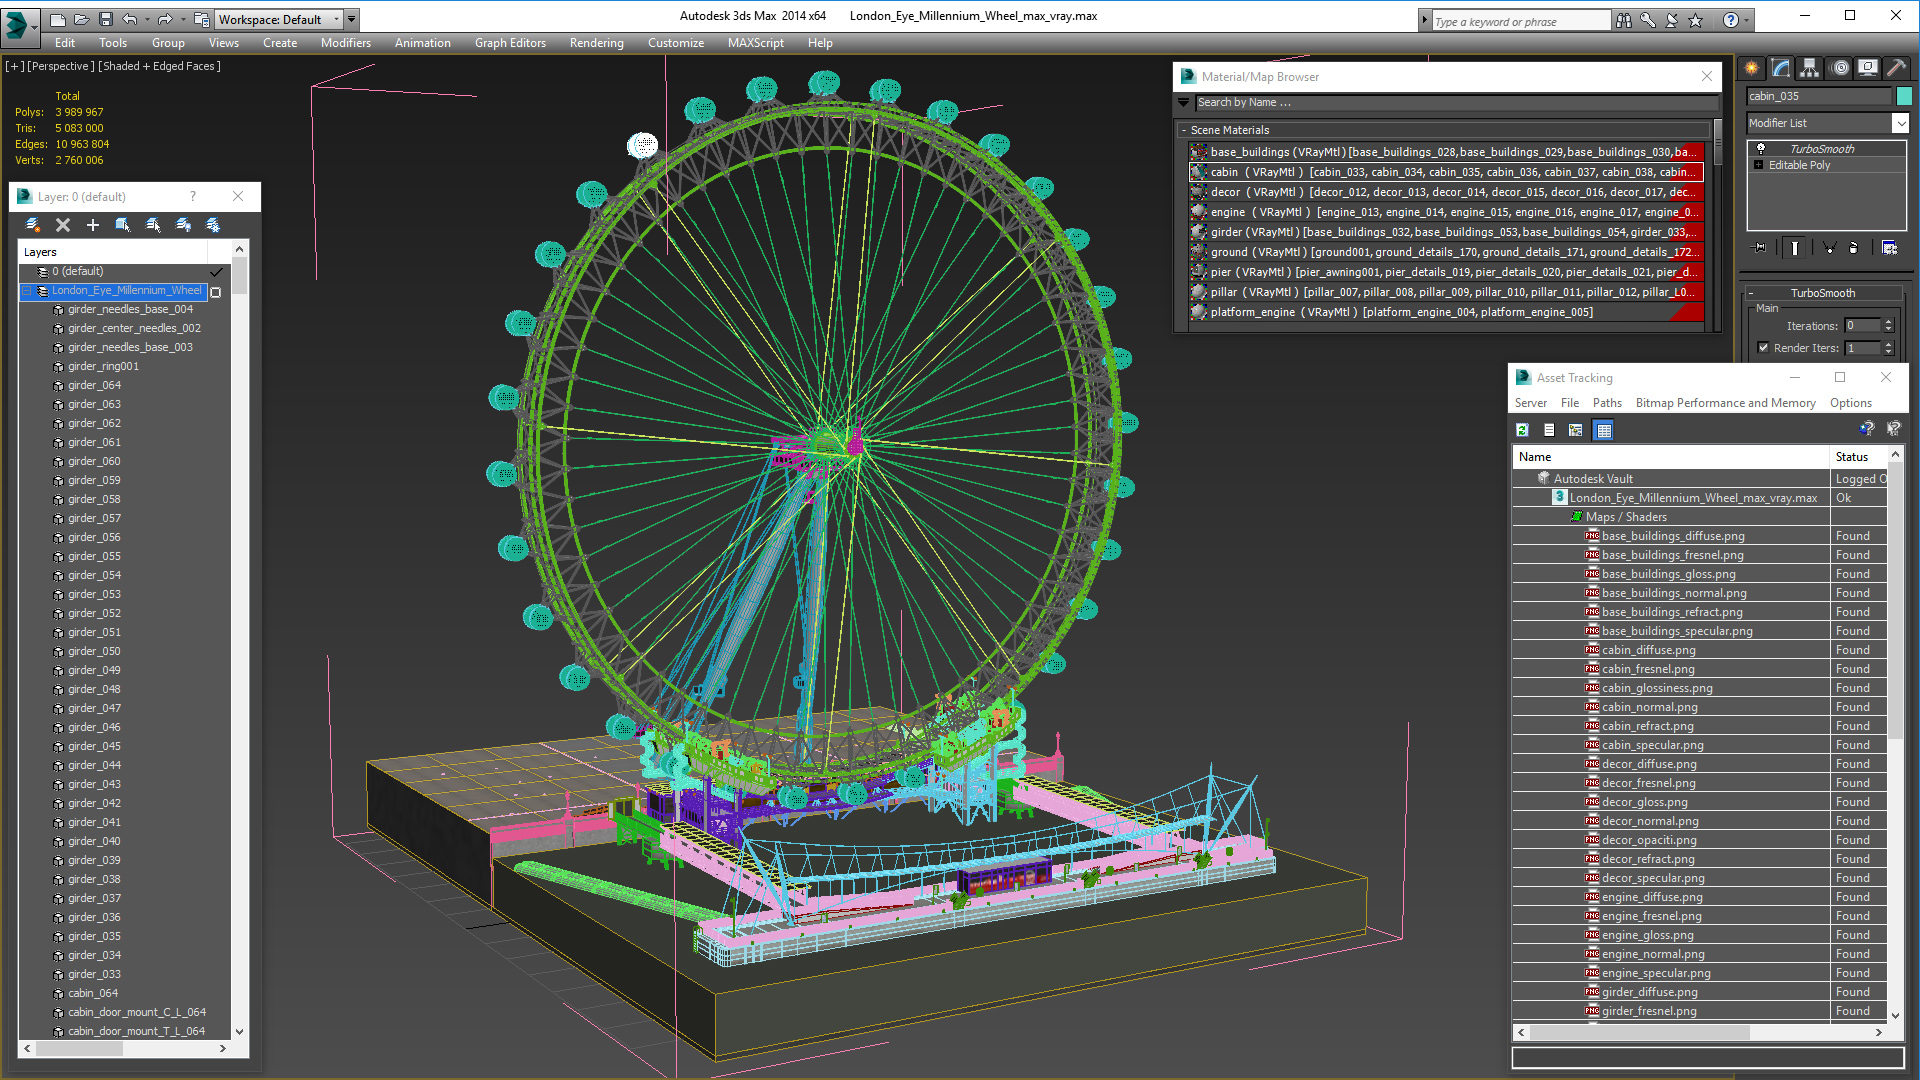The image size is (1920, 1080).
Task: Open Paths menu in Asset Tracking
Action: pyautogui.click(x=1607, y=403)
